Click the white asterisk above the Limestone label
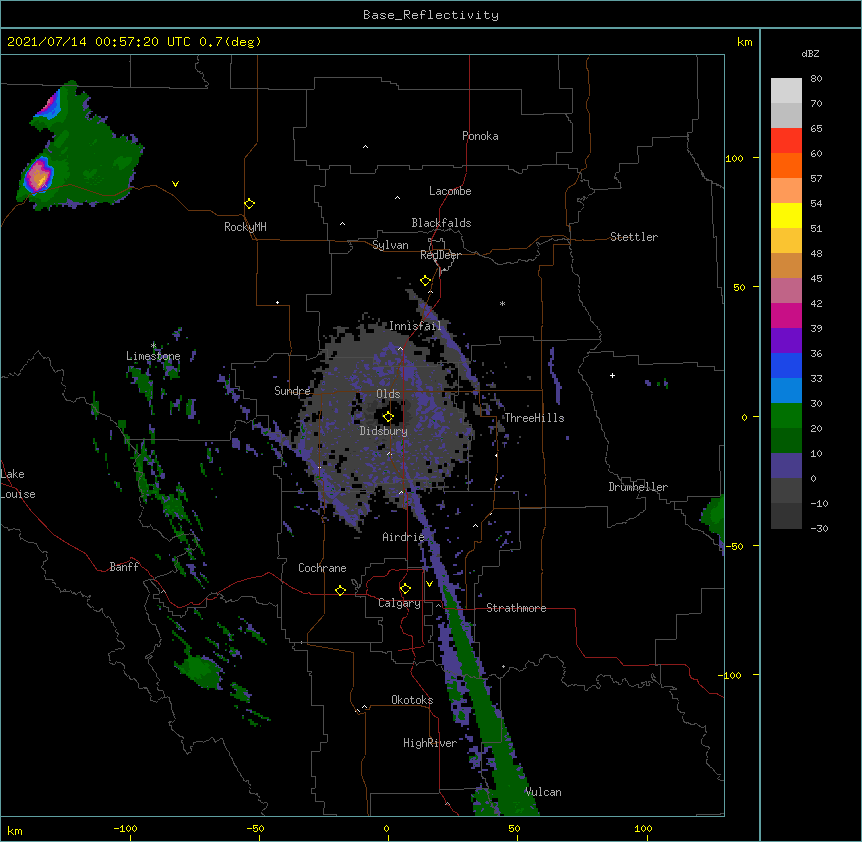The image size is (862, 842). click(154, 345)
